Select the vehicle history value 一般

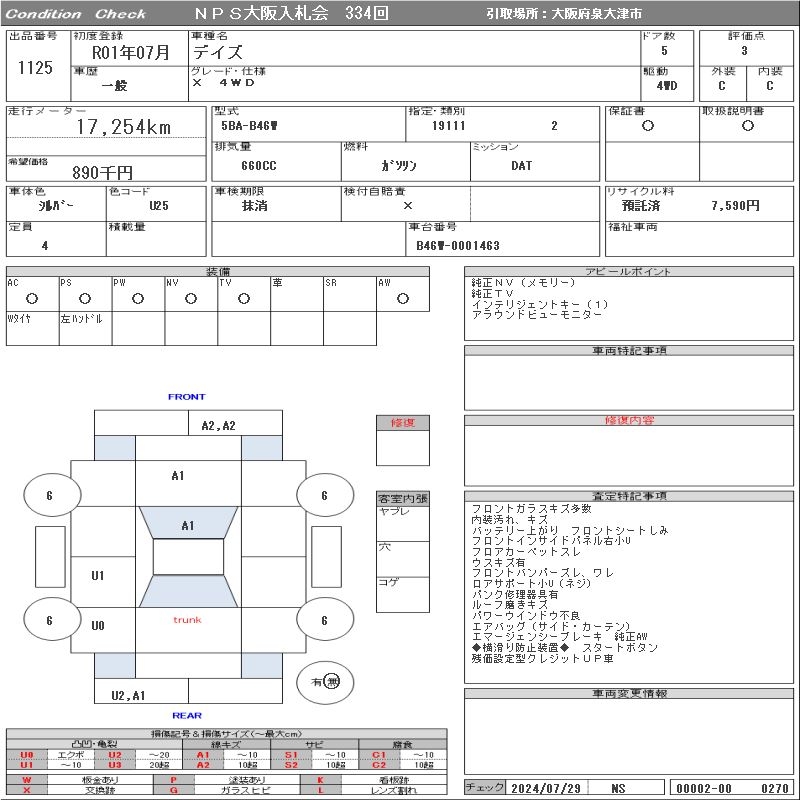[x=114, y=85]
